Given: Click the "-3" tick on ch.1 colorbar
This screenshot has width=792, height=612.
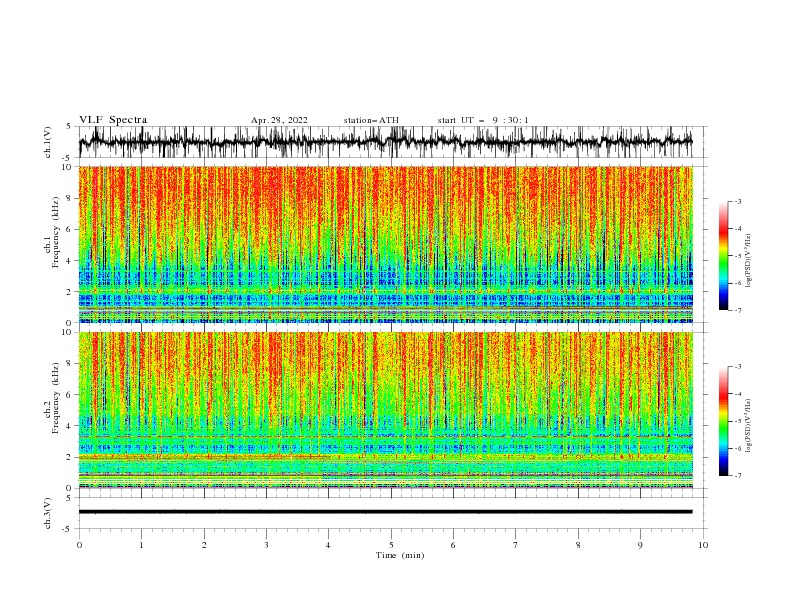Looking at the screenshot, I should (x=737, y=201).
